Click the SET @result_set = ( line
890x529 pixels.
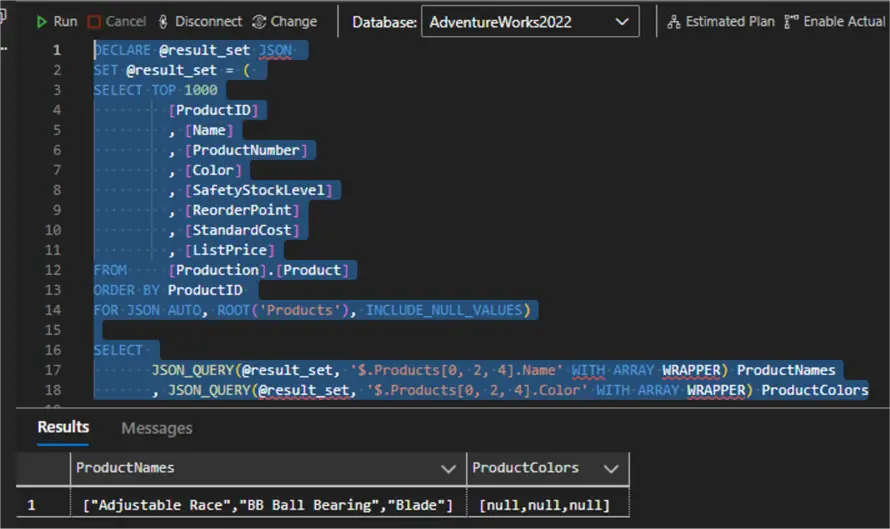(x=171, y=70)
